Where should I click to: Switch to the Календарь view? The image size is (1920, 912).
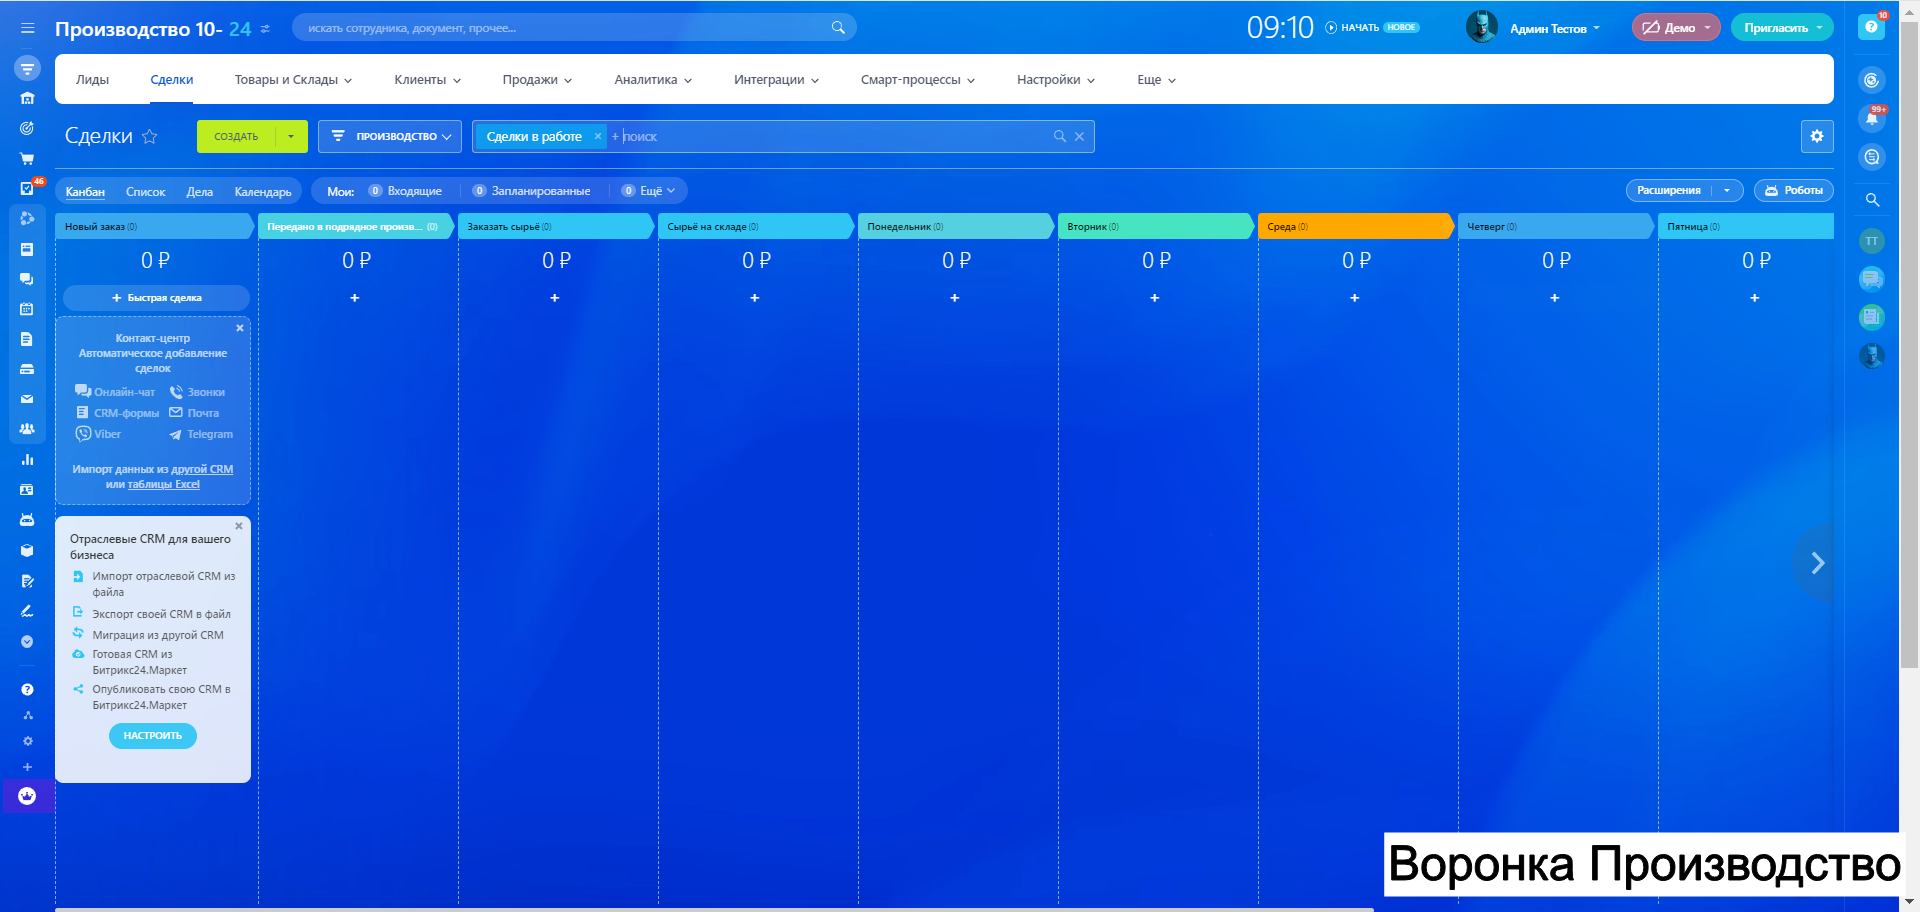click(263, 192)
